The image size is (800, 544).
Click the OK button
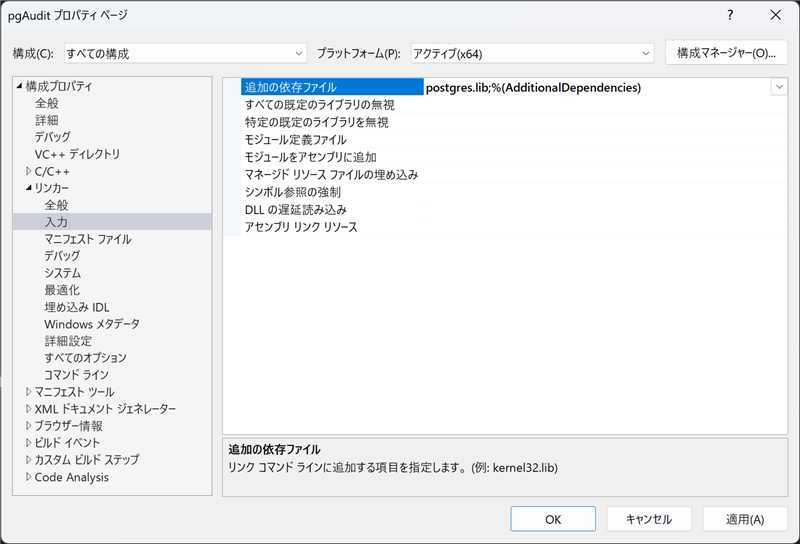click(x=553, y=519)
